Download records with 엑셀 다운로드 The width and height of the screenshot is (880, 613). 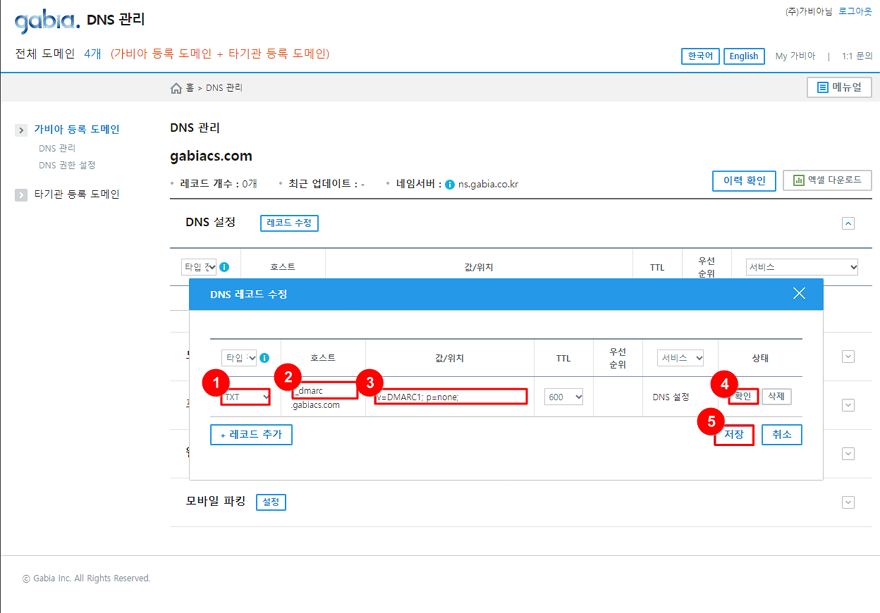(x=827, y=180)
